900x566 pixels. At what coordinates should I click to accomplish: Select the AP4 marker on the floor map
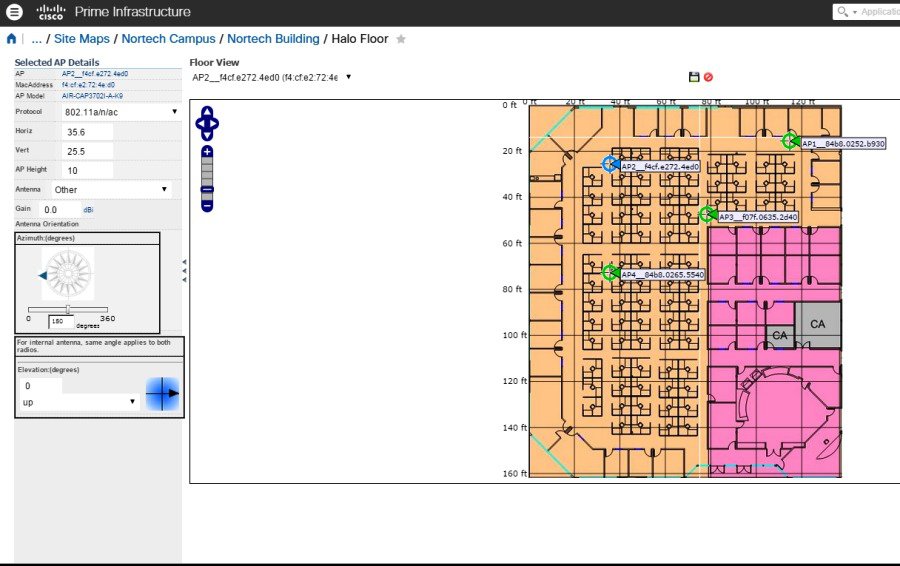(610, 272)
